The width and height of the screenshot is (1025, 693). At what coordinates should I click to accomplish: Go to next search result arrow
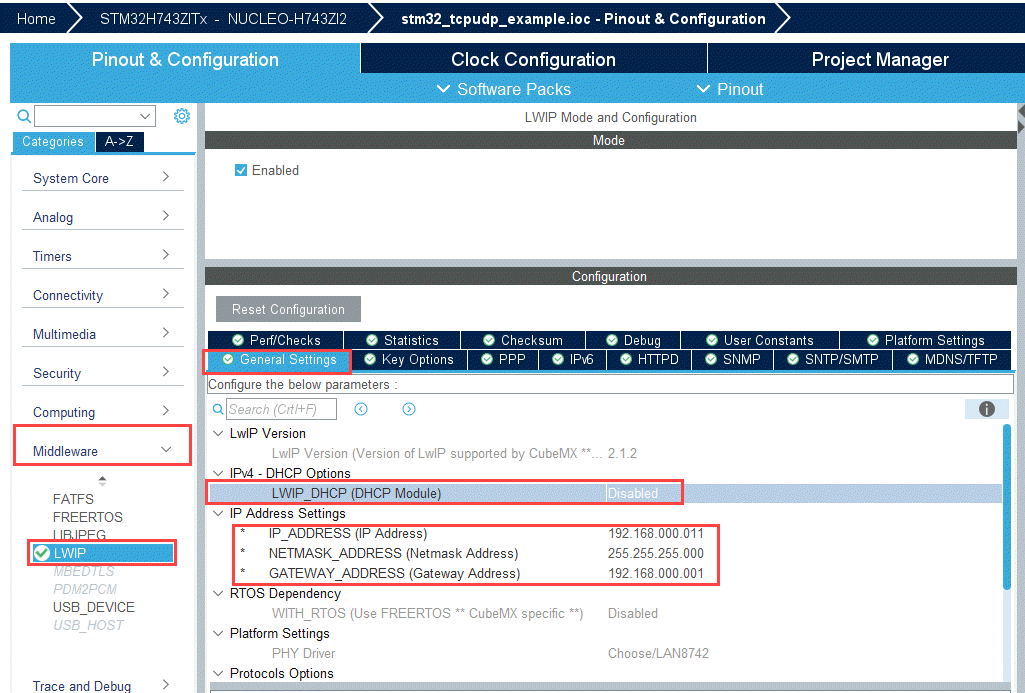pyautogui.click(x=409, y=409)
